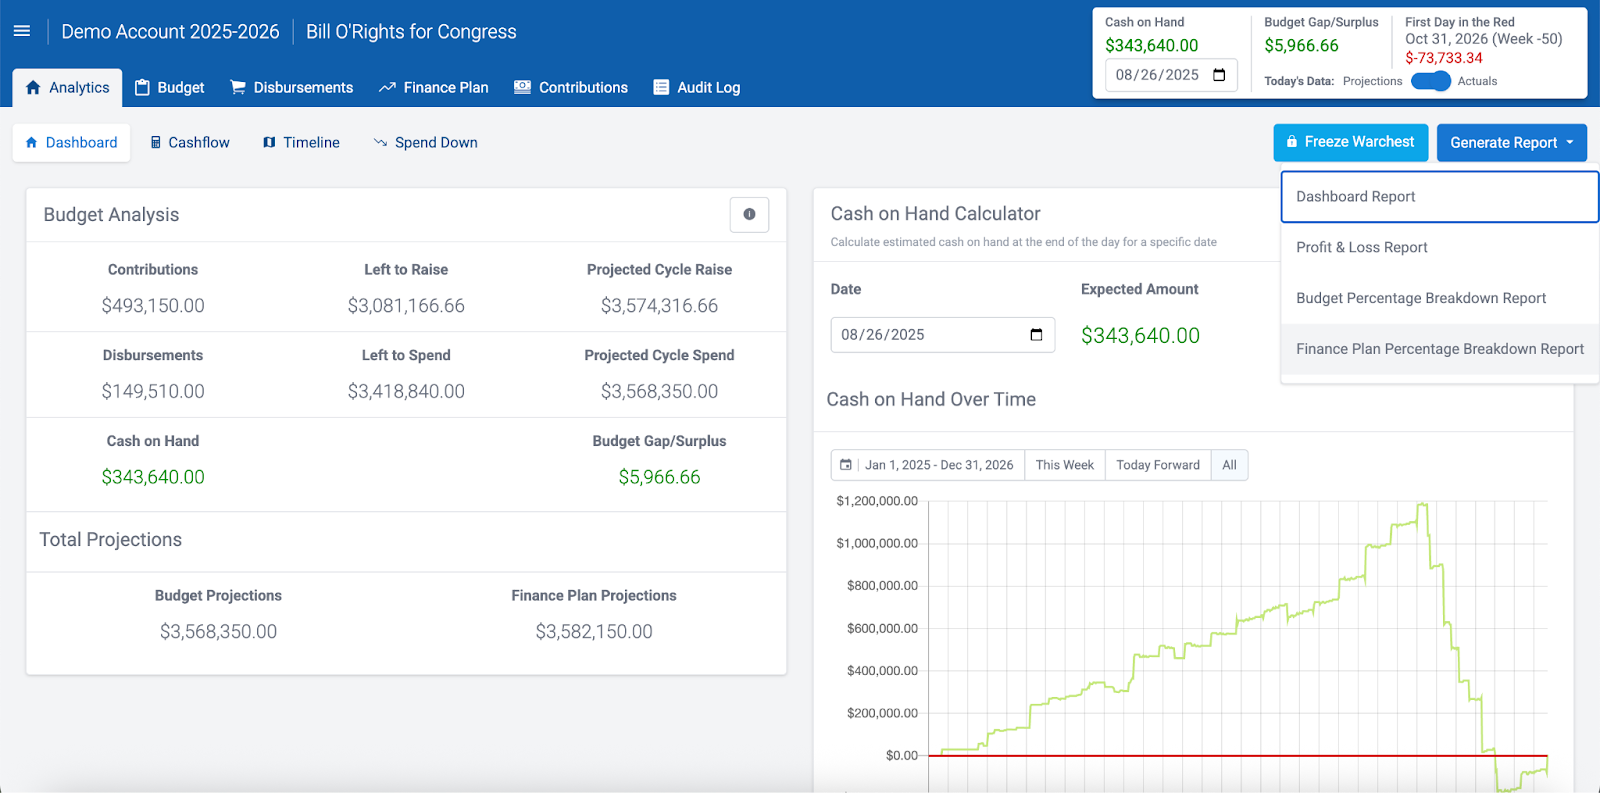Toggle Projections/Actuals data switch
The width and height of the screenshot is (1600, 793).
[x=1430, y=81]
